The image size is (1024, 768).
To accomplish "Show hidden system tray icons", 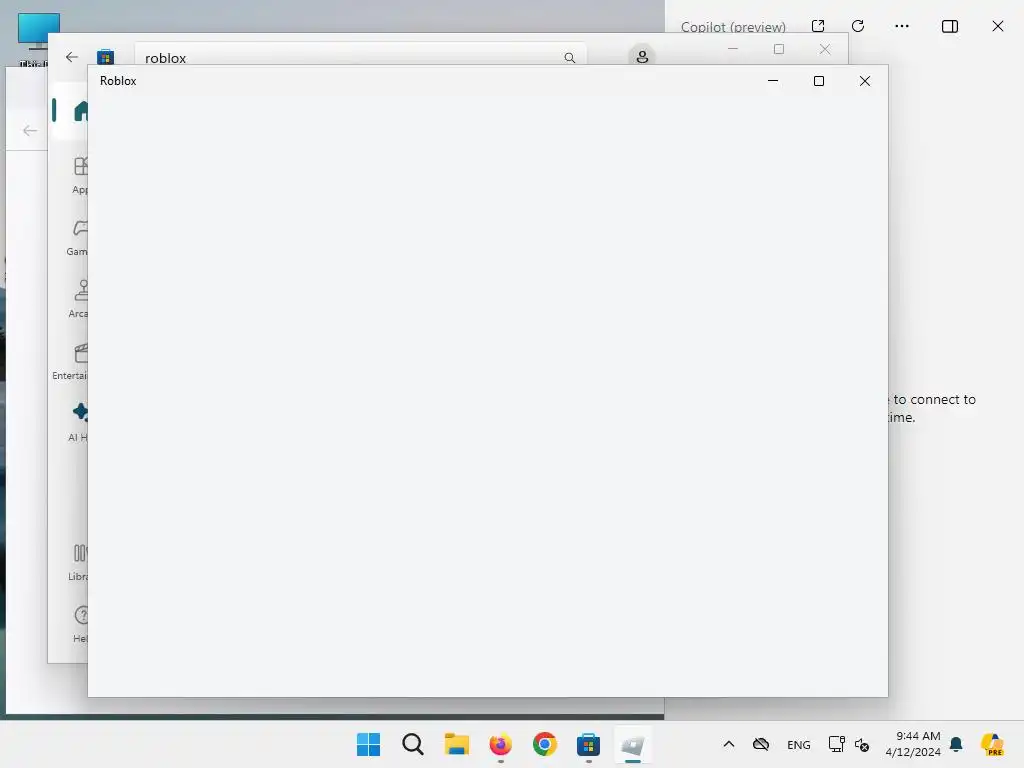I will 729,744.
